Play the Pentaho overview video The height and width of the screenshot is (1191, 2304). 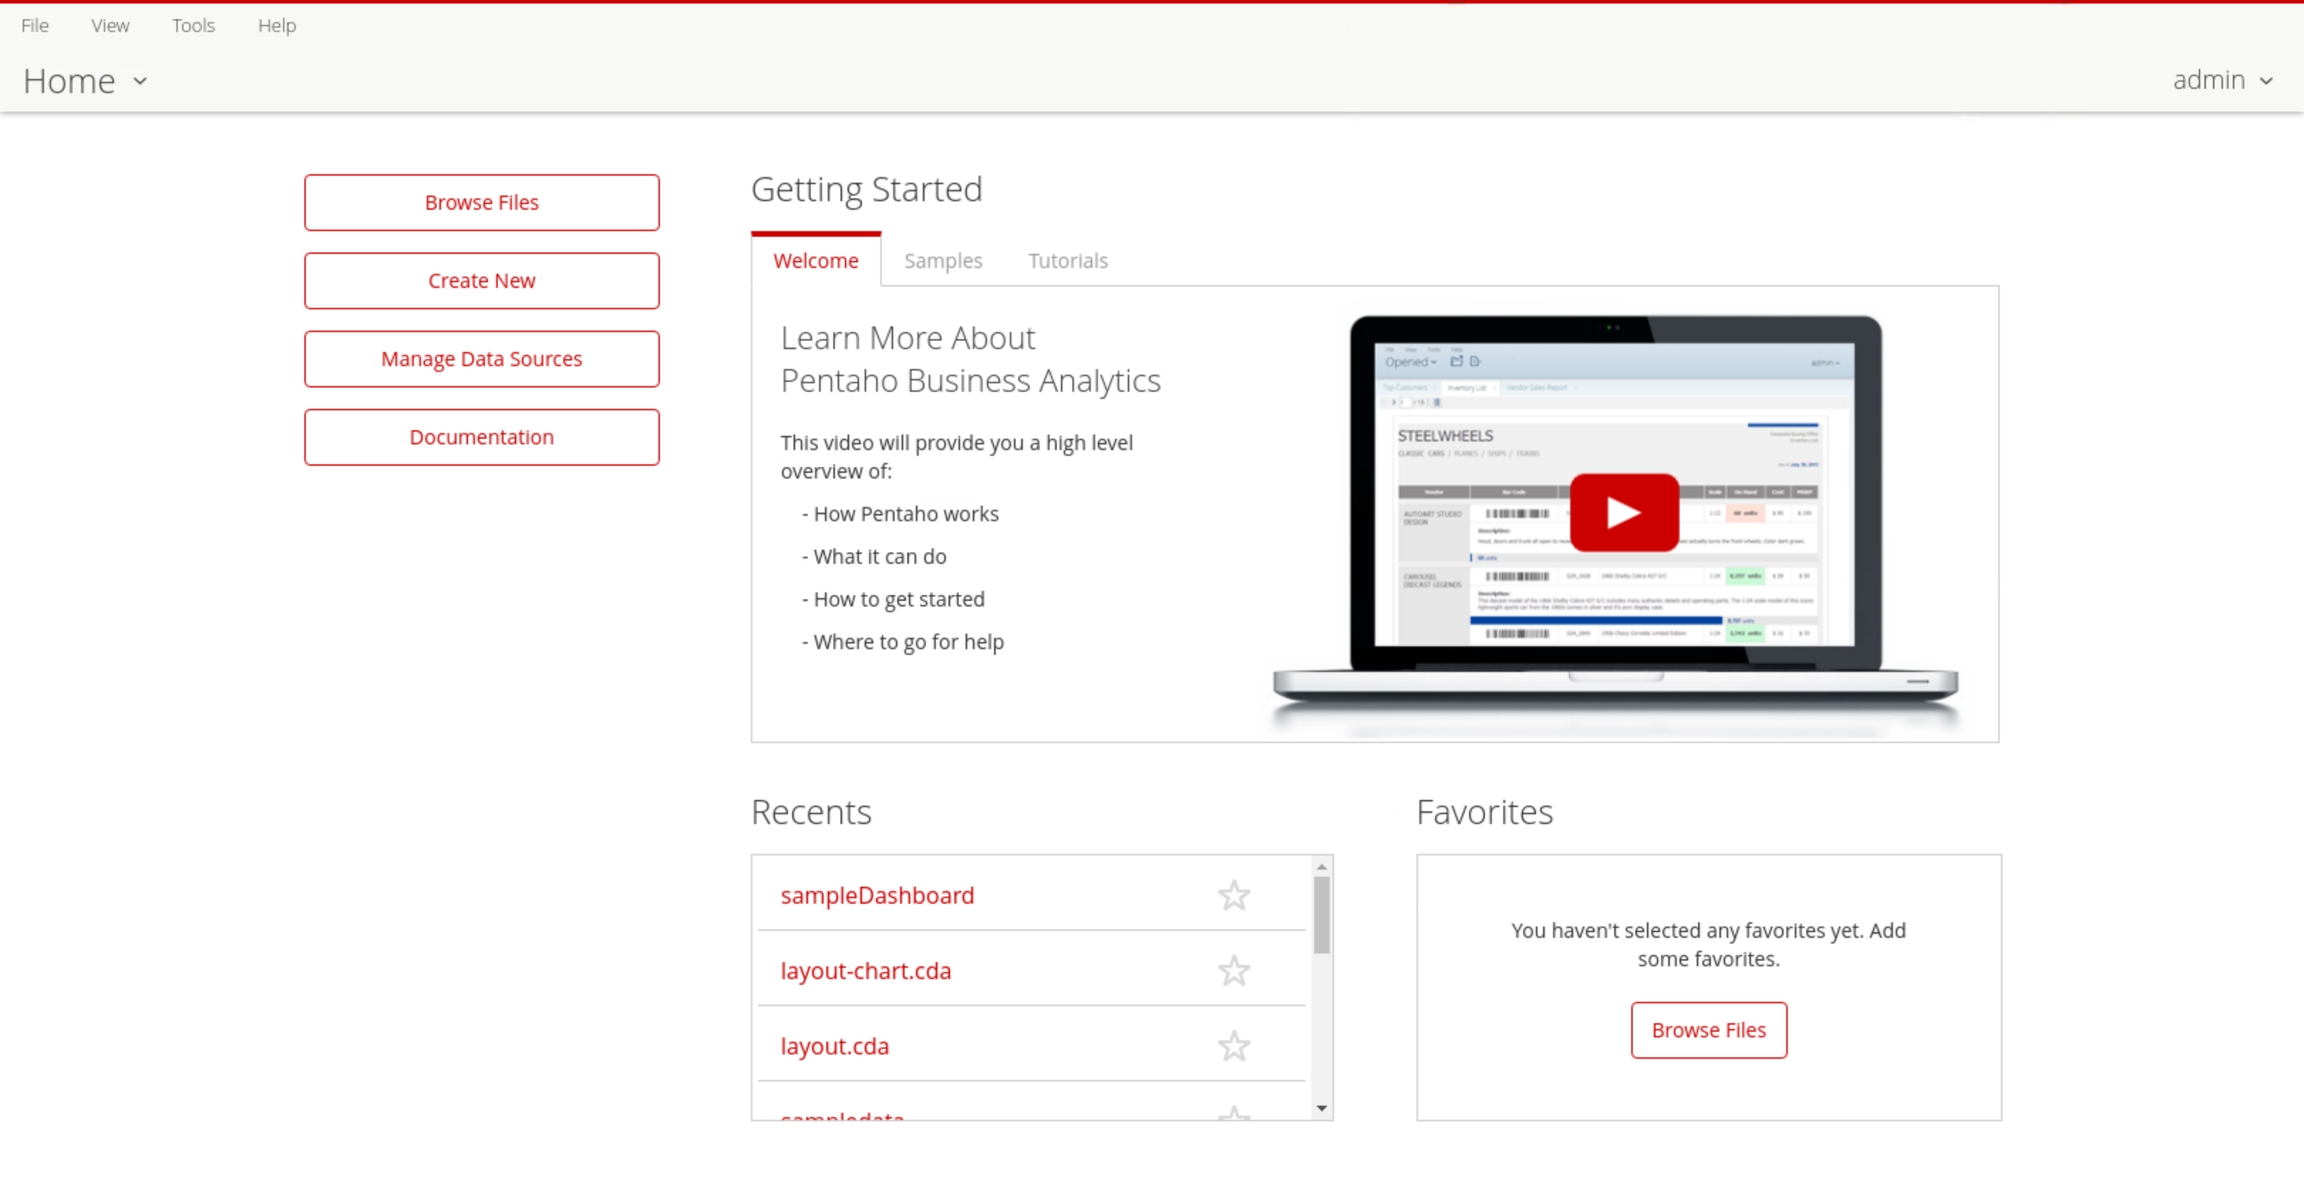coord(1623,513)
